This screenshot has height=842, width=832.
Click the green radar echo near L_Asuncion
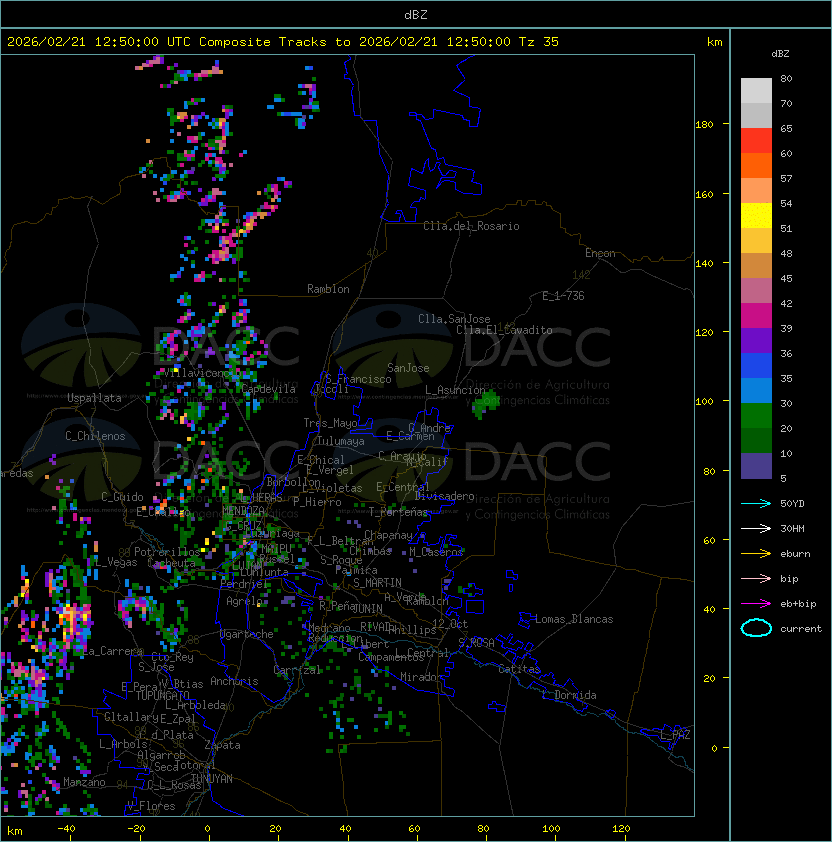click(486, 404)
